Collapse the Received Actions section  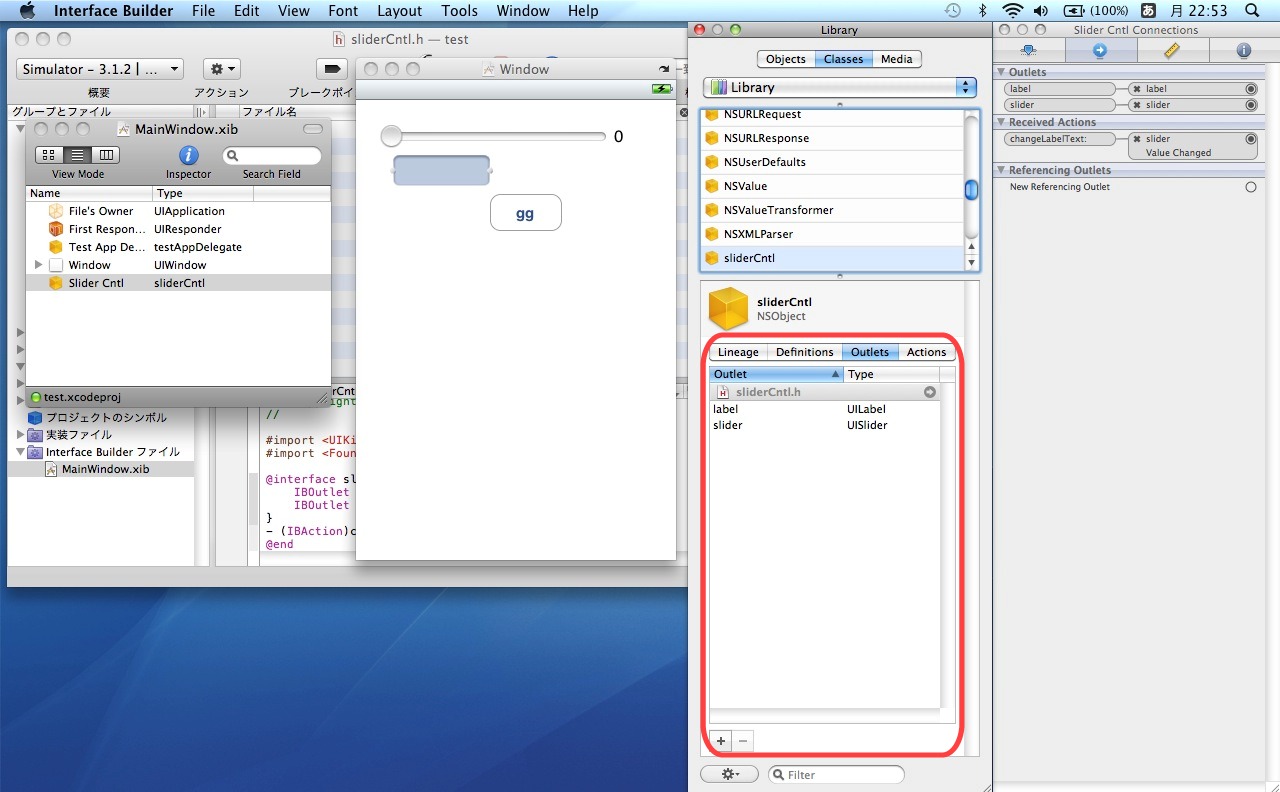[1001, 122]
